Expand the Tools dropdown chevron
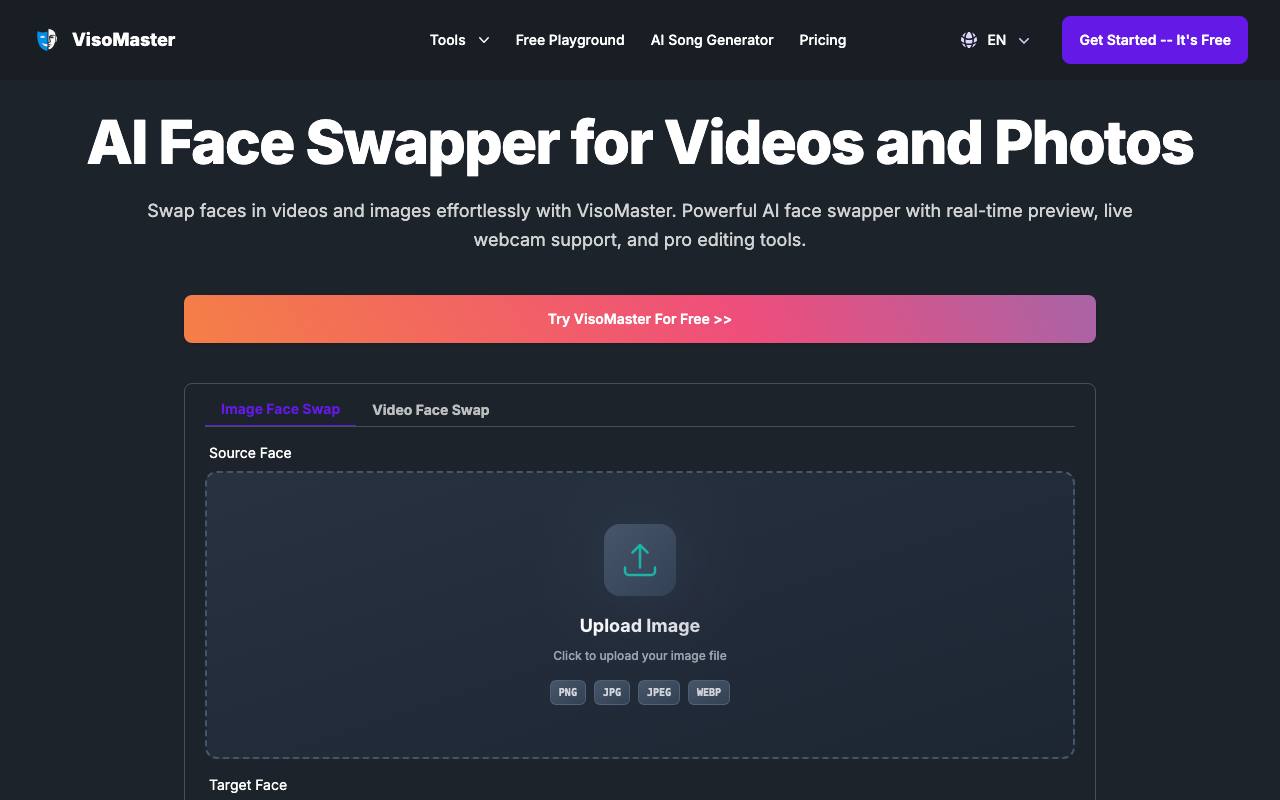Screen dimensions: 1280x800 coord(484,40)
